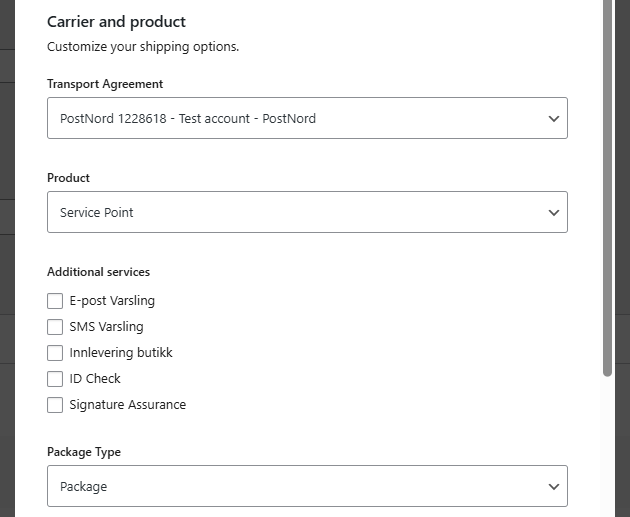Click the E-post Varsling label text
The width and height of the screenshot is (630, 517).
[x=112, y=300]
